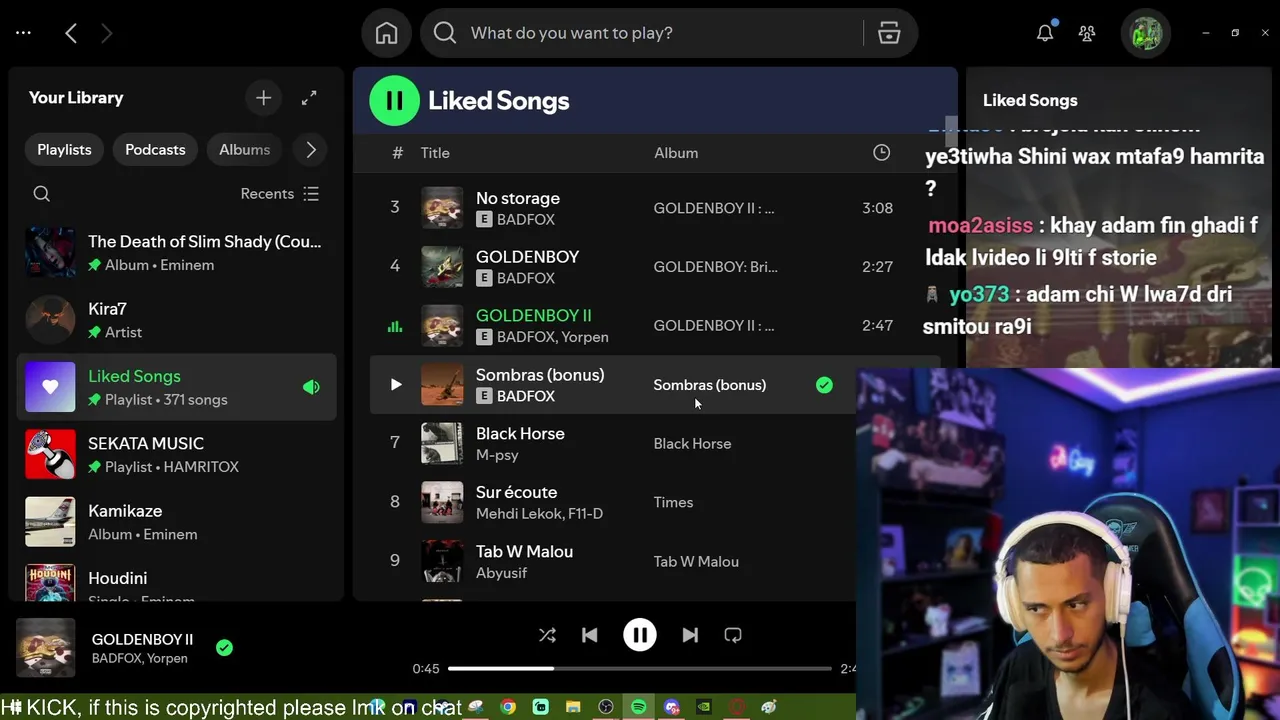Open M-psy artist link
Image resolution: width=1280 pixels, height=720 pixels.
[497, 455]
